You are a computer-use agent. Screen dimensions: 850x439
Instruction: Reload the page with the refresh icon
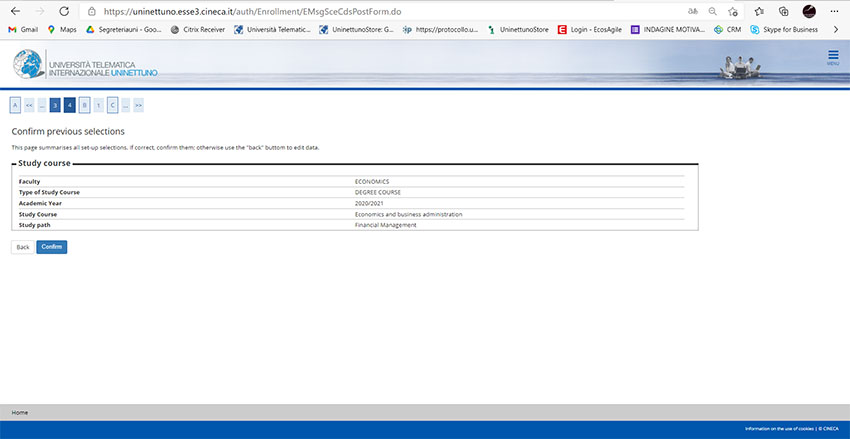pos(63,11)
